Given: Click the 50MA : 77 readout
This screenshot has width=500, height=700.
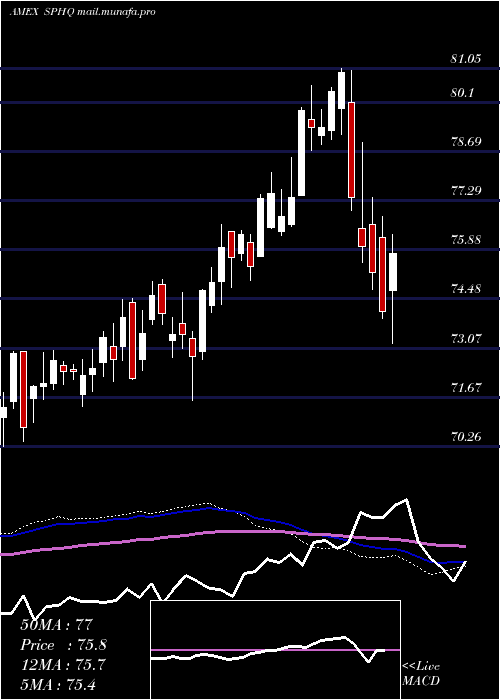Looking at the screenshot, I should 56,625.
